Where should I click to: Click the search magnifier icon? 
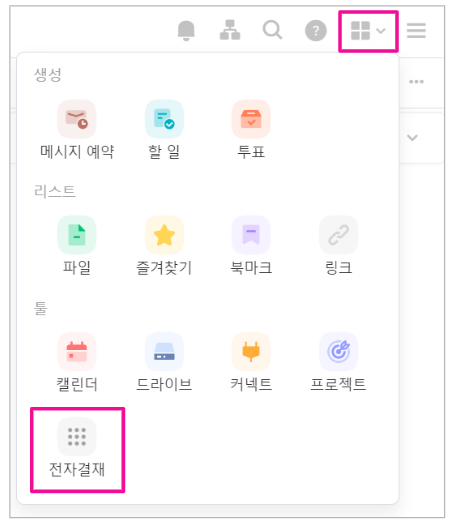click(272, 30)
